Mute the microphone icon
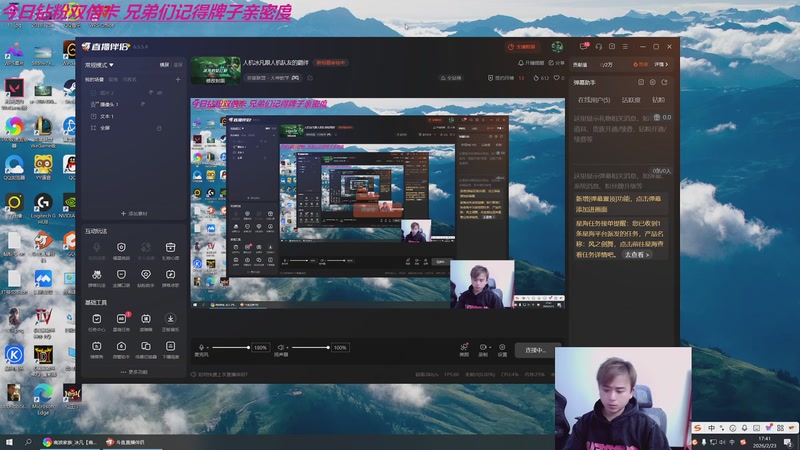This screenshot has height=450, width=800. click(x=201, y=347)
